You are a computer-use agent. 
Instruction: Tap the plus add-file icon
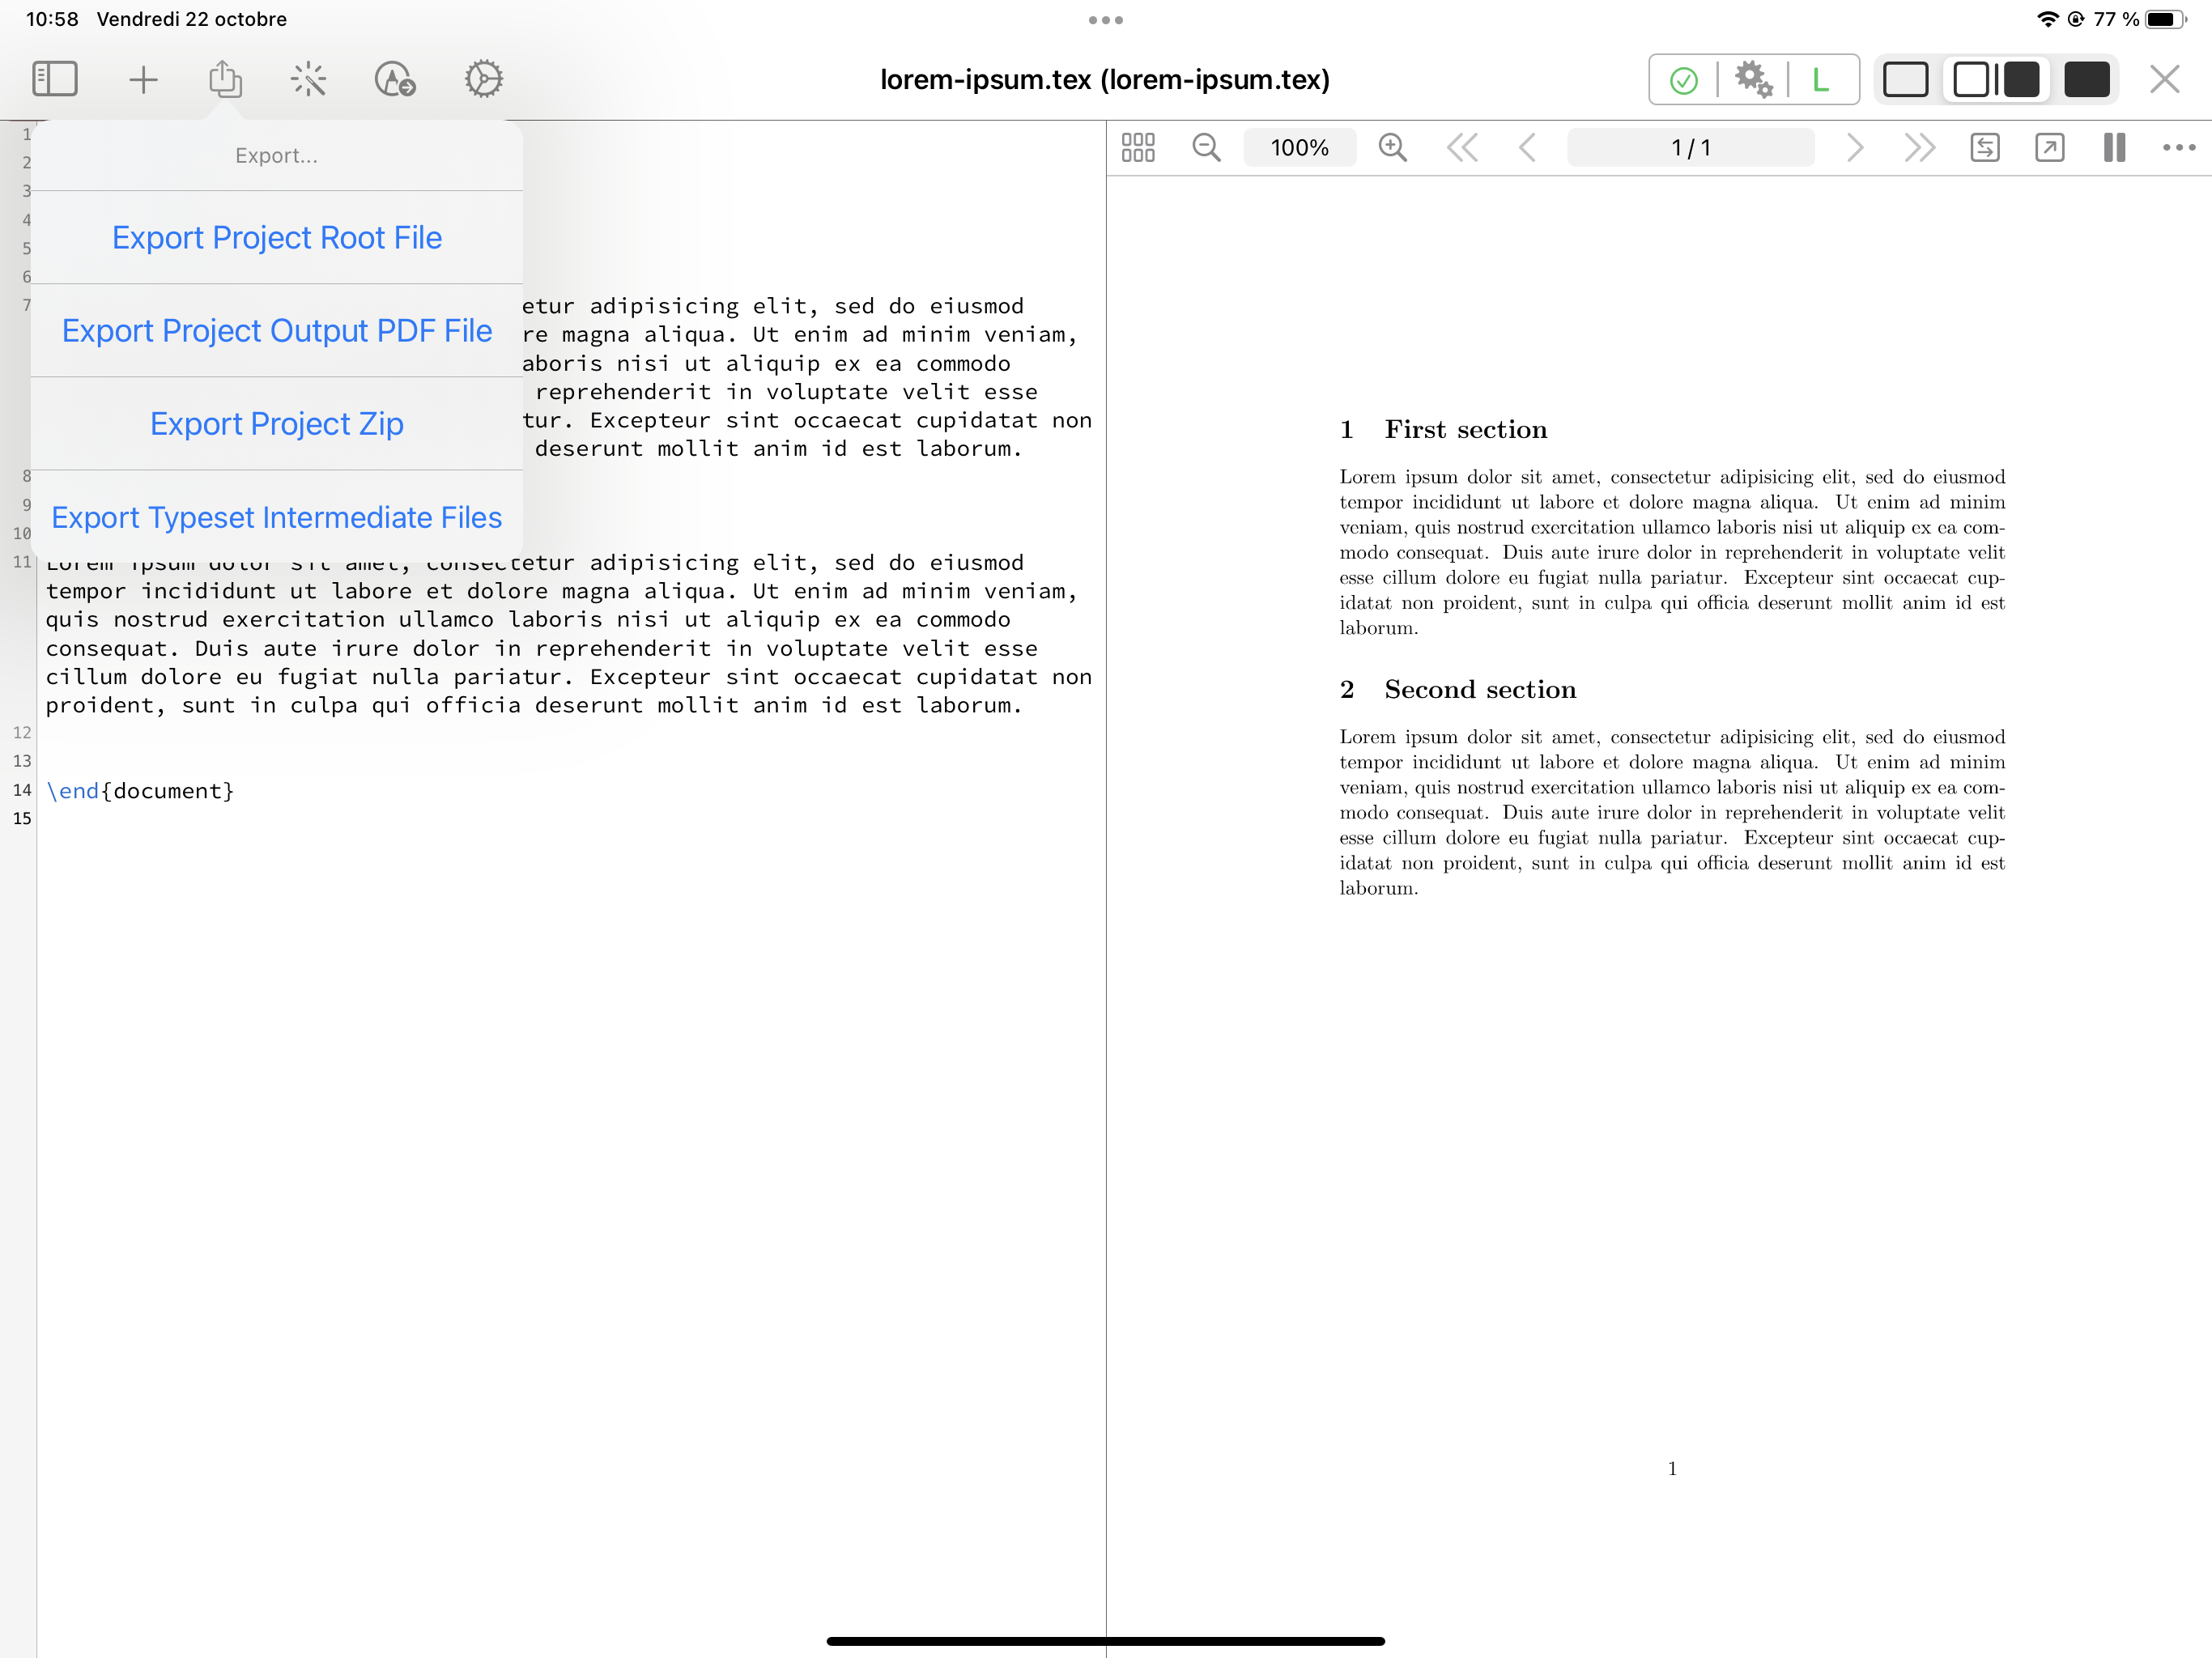(x=143, y=79)
